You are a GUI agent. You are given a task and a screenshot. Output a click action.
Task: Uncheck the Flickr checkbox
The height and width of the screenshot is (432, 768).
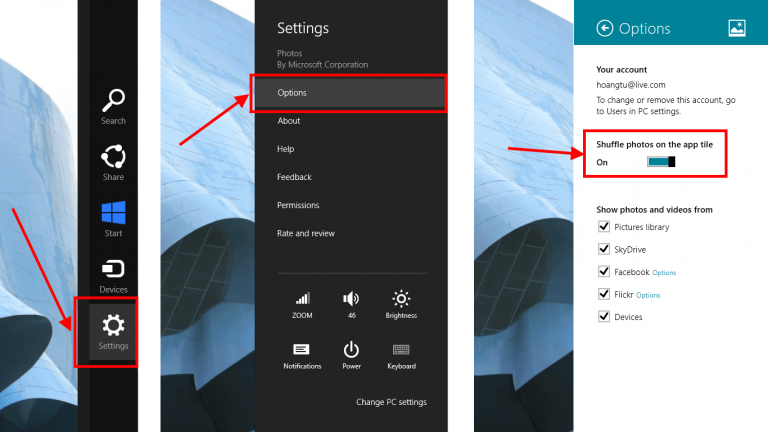pos(603,294)
